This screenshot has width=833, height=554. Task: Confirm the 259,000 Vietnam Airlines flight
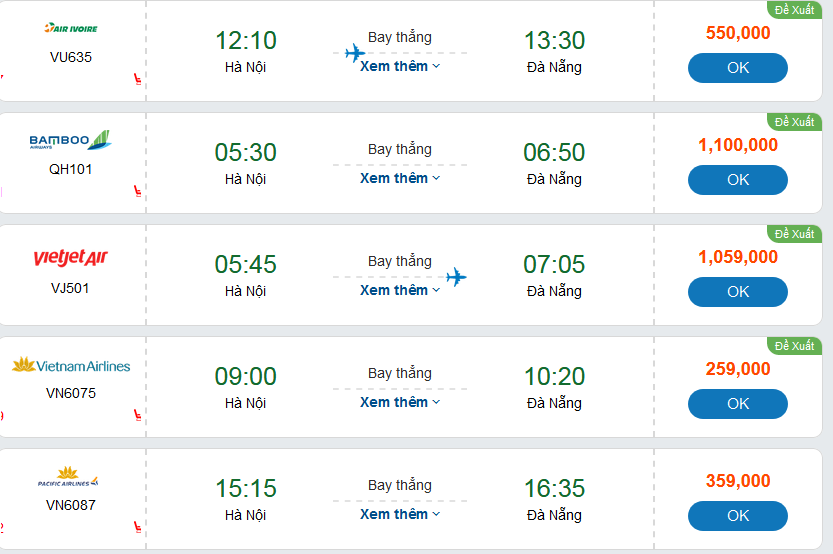click(737, 404)
